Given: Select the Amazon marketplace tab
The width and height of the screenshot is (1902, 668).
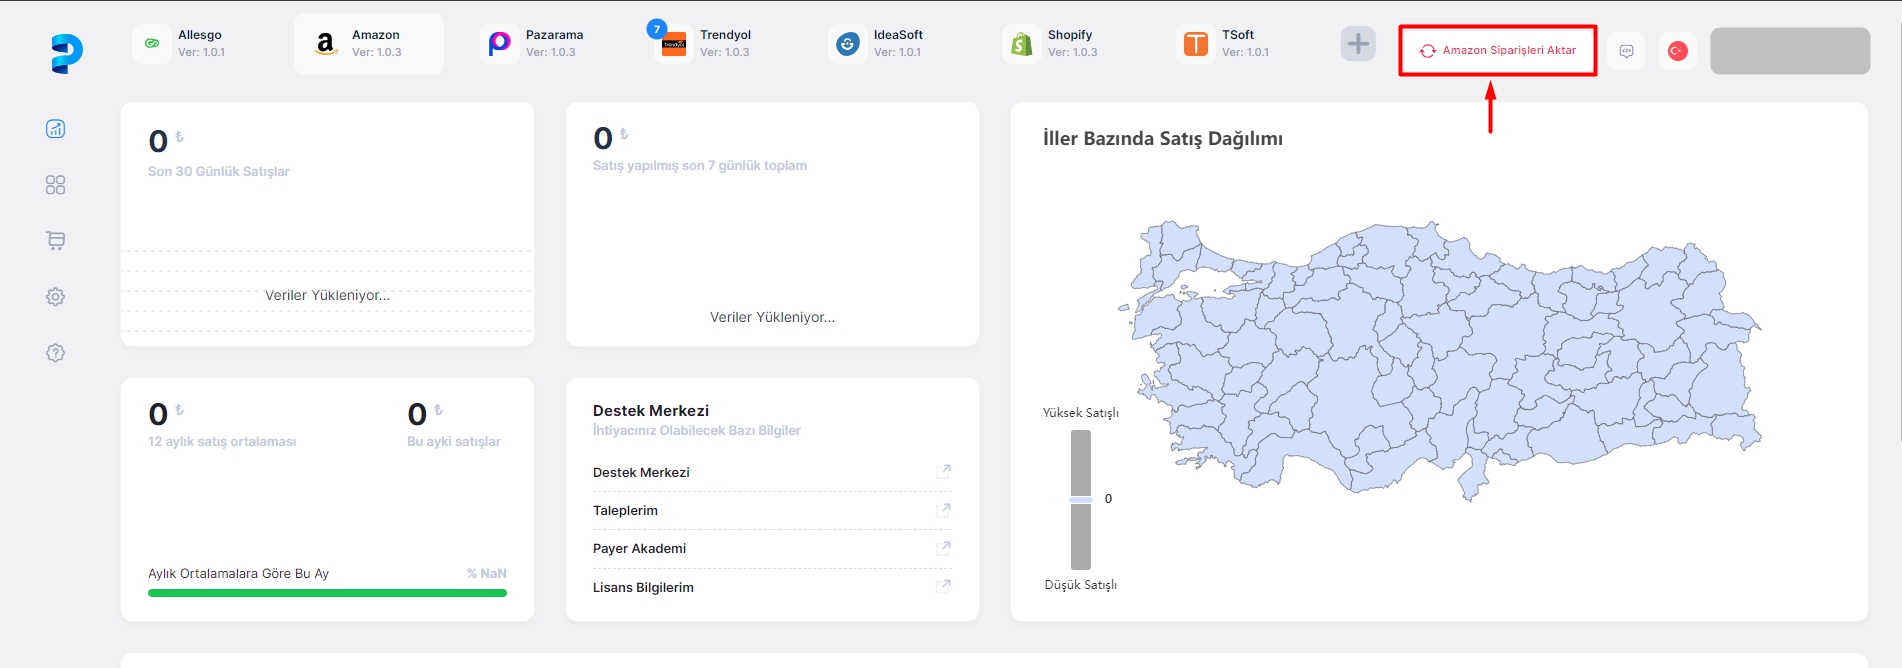Looking at the screenshot, I should coord(369,44).
